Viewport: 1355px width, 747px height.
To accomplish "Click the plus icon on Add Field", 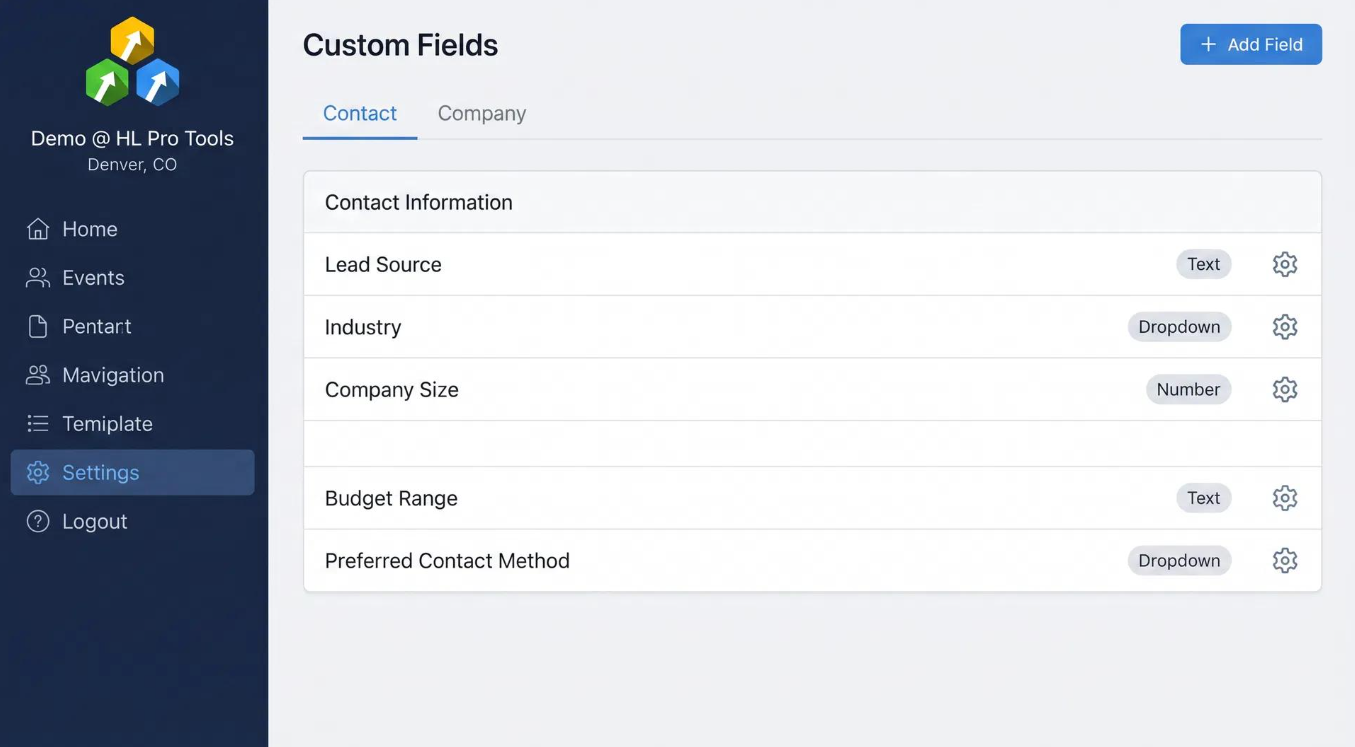I will pos(1208,44).
